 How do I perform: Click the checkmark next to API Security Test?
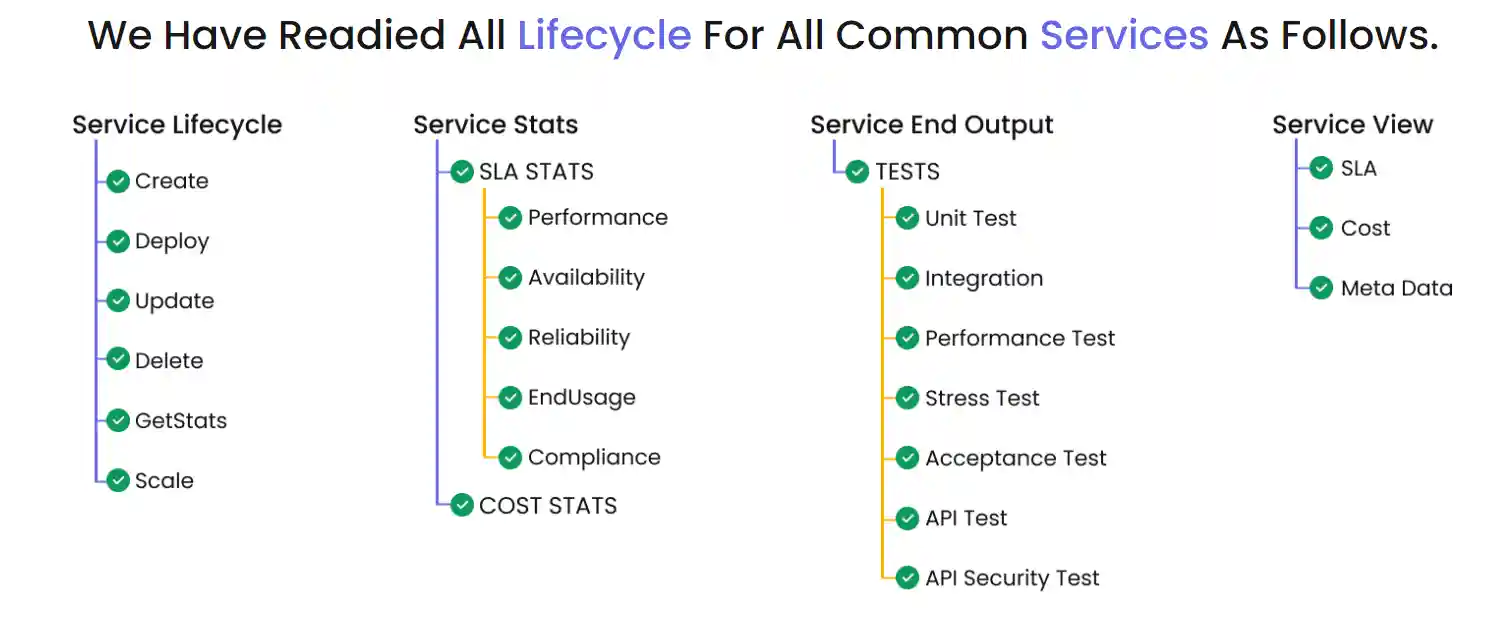(907, 578)
